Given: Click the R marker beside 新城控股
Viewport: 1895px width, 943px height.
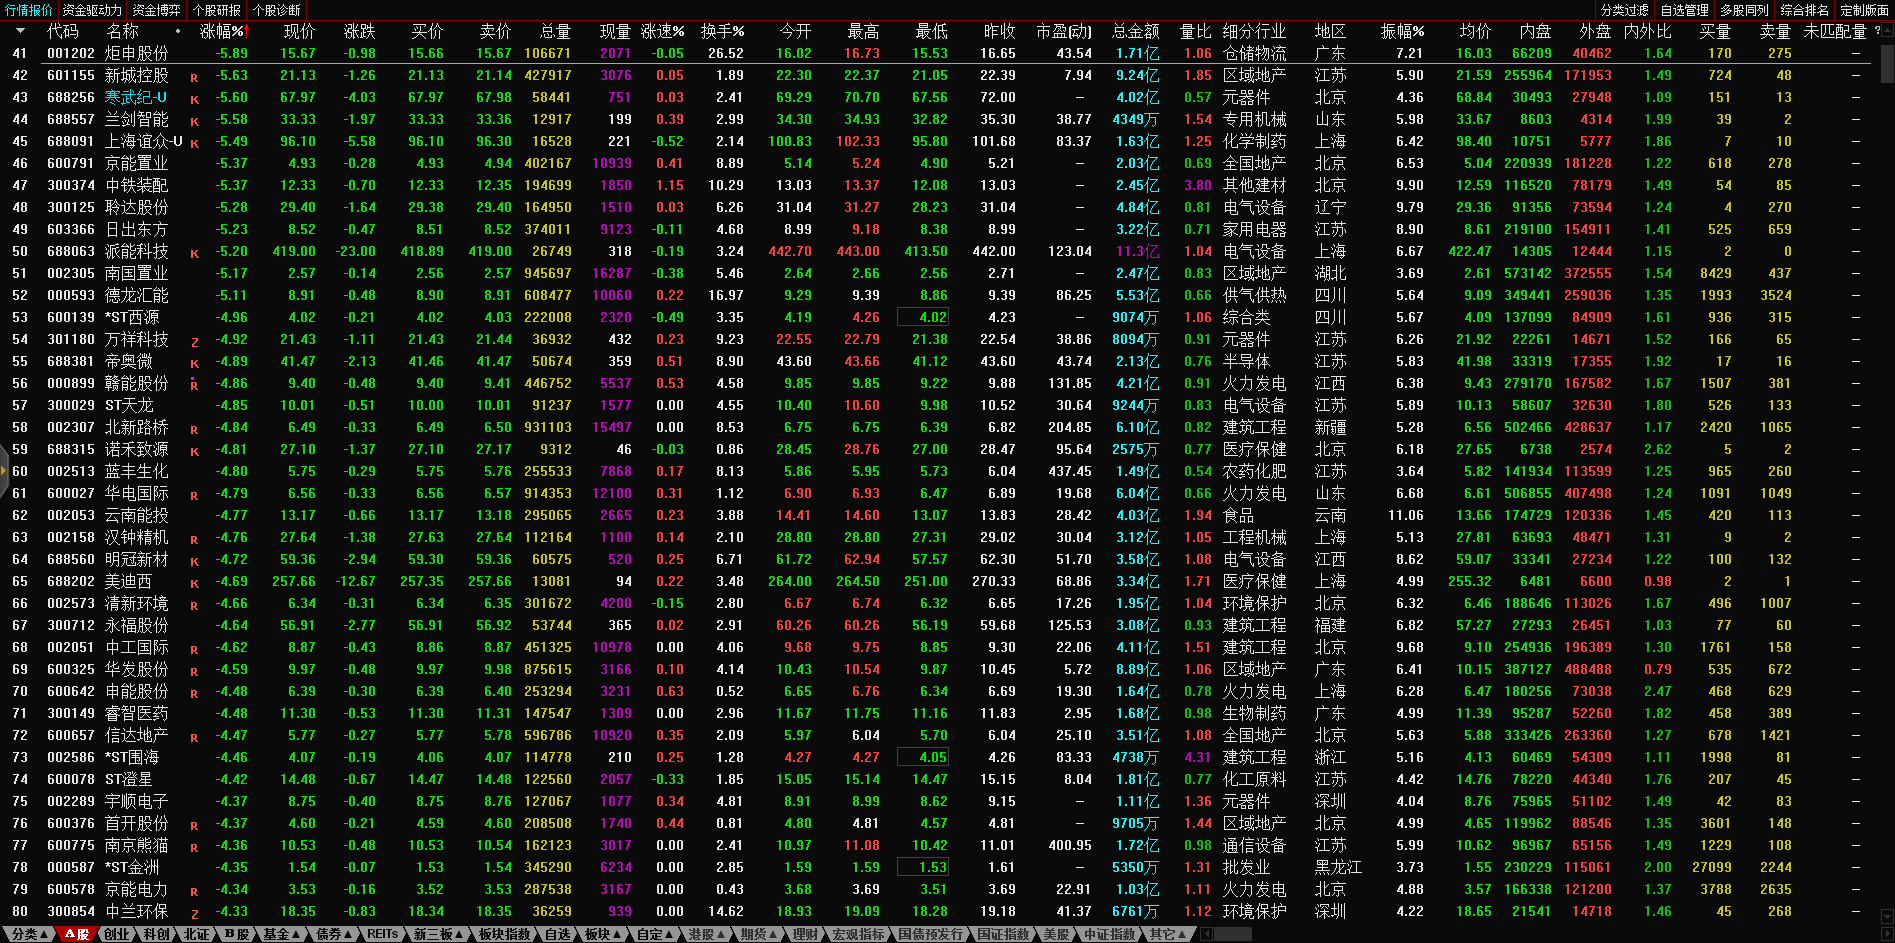Looking at the screenshot, I should point(194,77).
